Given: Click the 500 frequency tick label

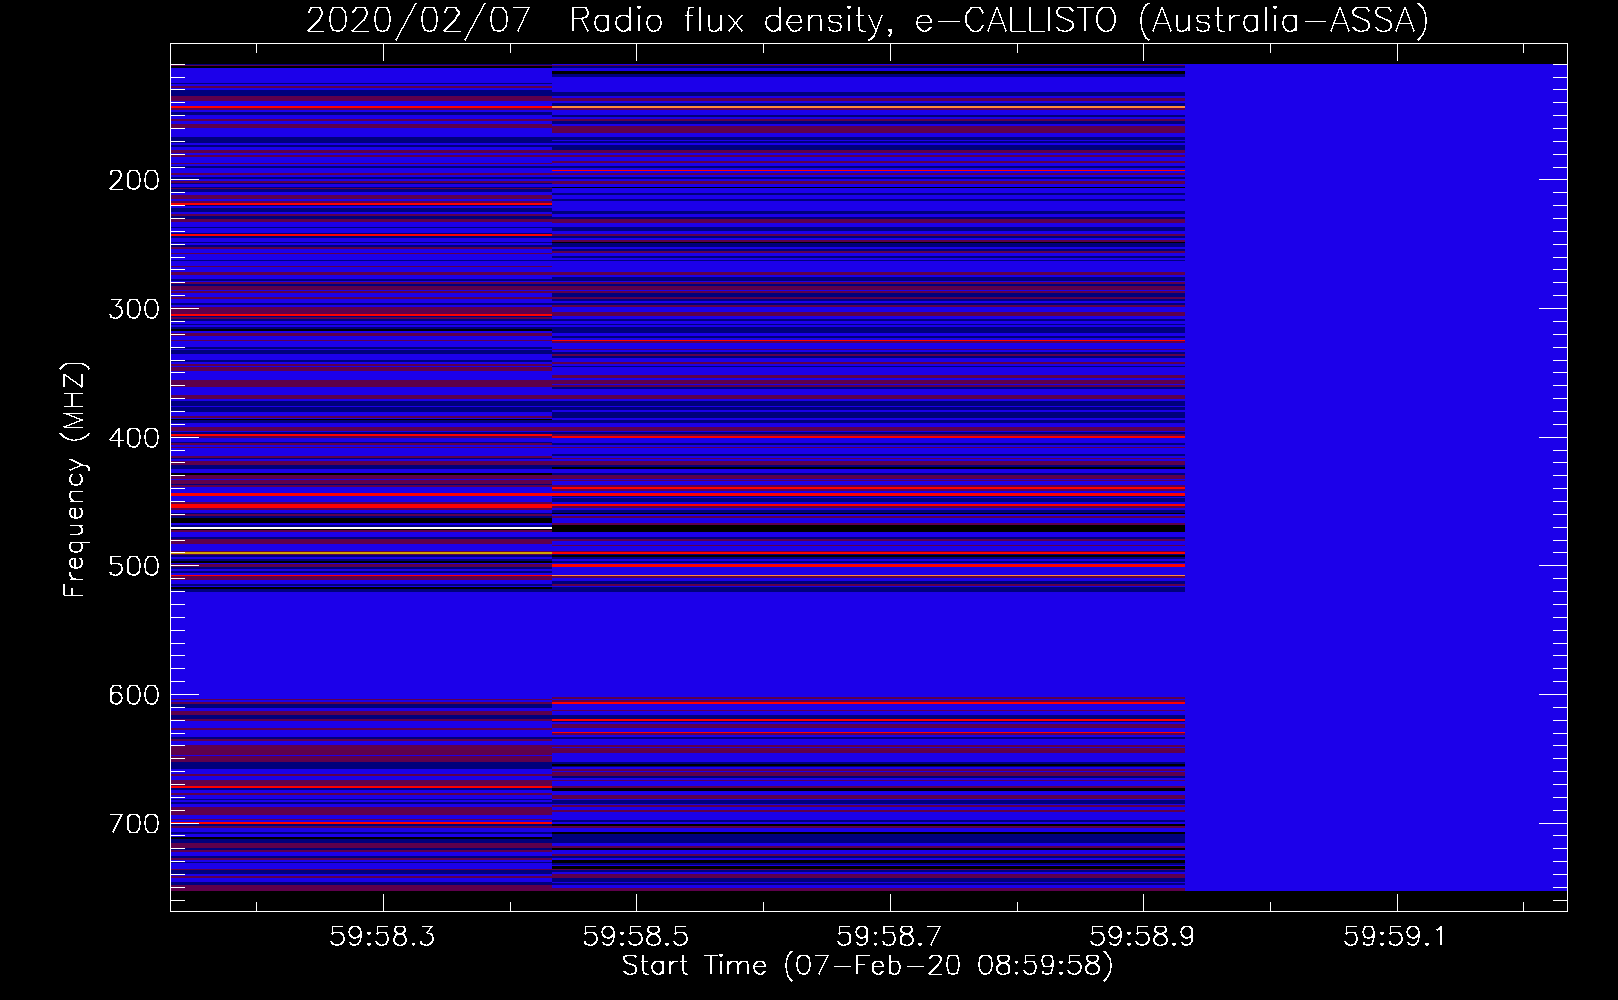Looking at the screenshot, I should click(134, 567).
